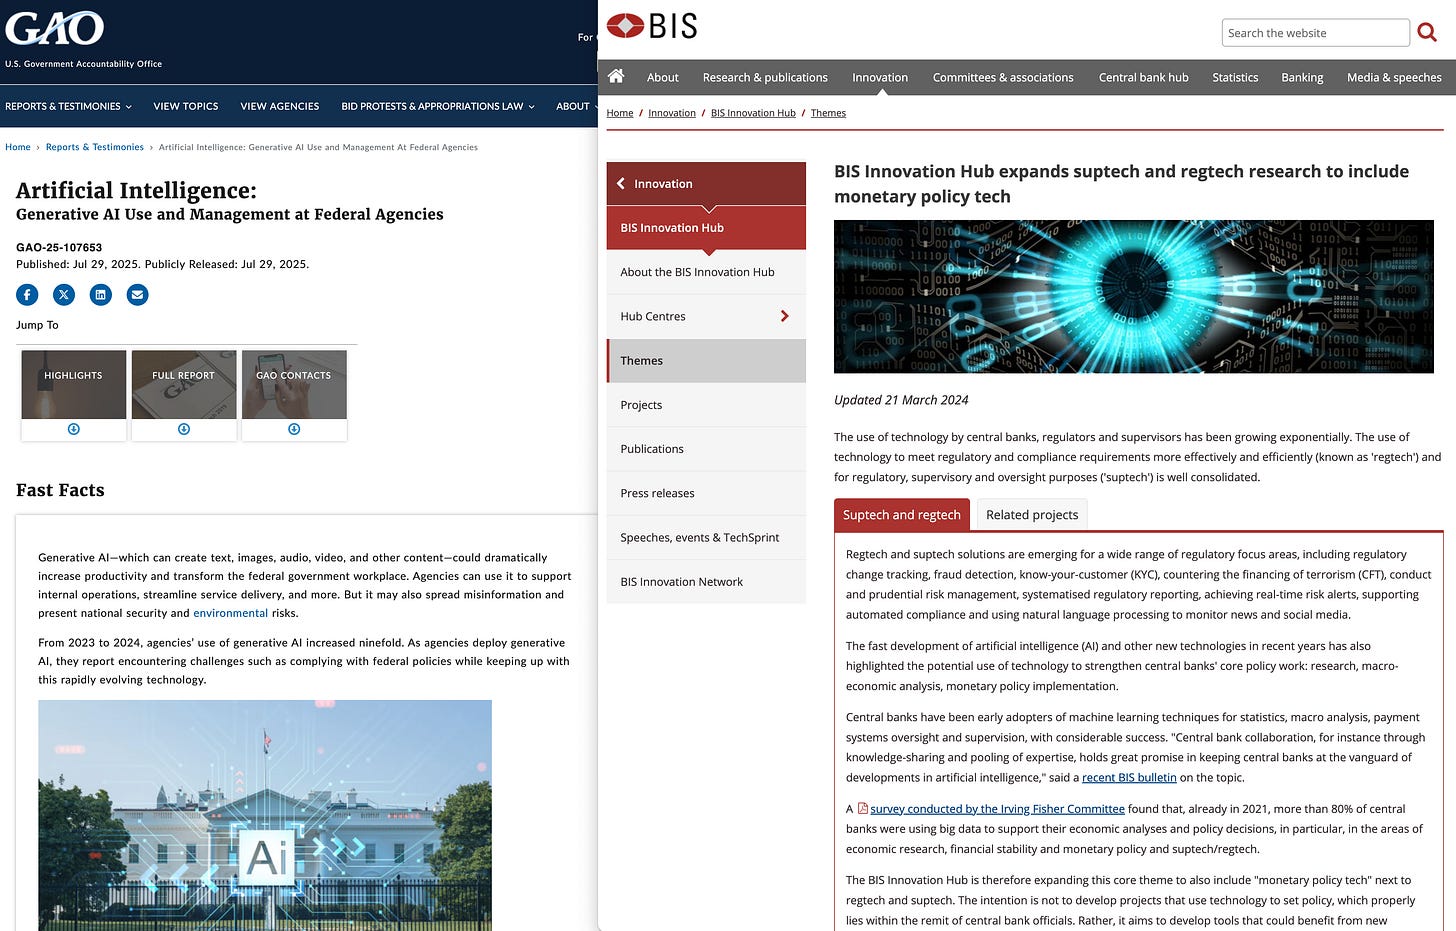This screenshot has height=931, width=1456.
Task: Share GAO report on X
Action: coord(64,294)
